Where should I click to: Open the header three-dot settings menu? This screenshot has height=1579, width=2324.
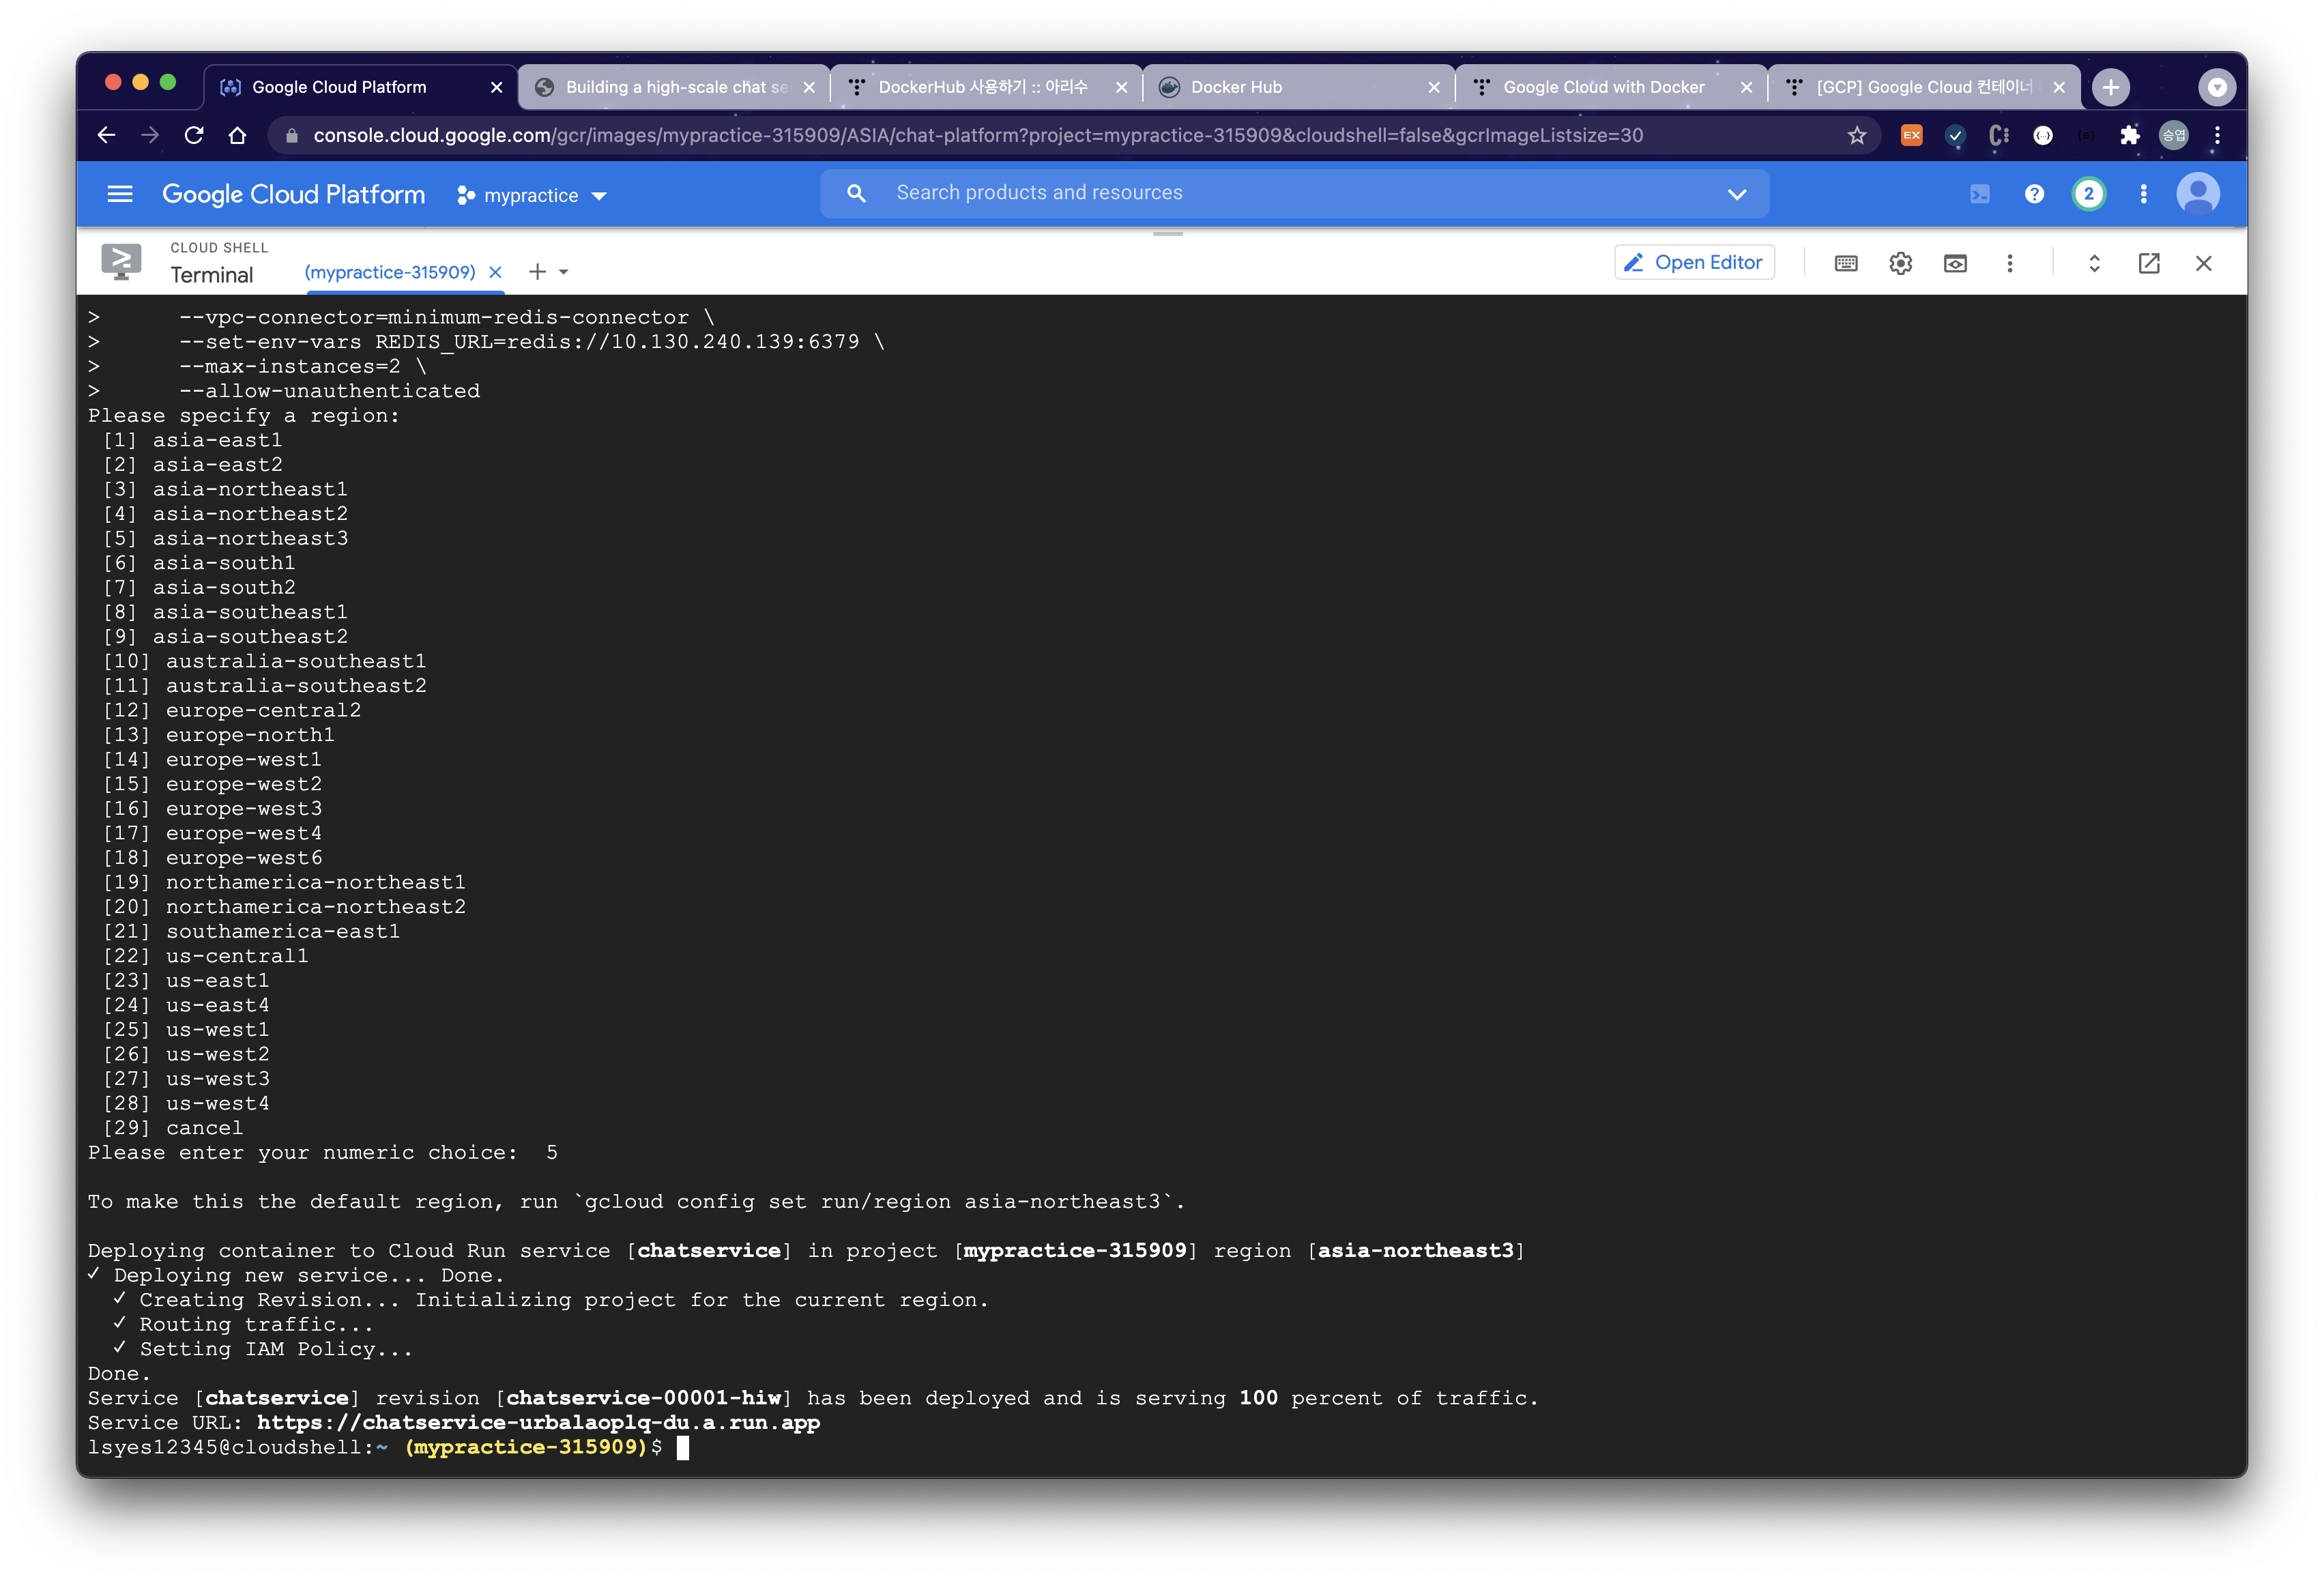2143,194
